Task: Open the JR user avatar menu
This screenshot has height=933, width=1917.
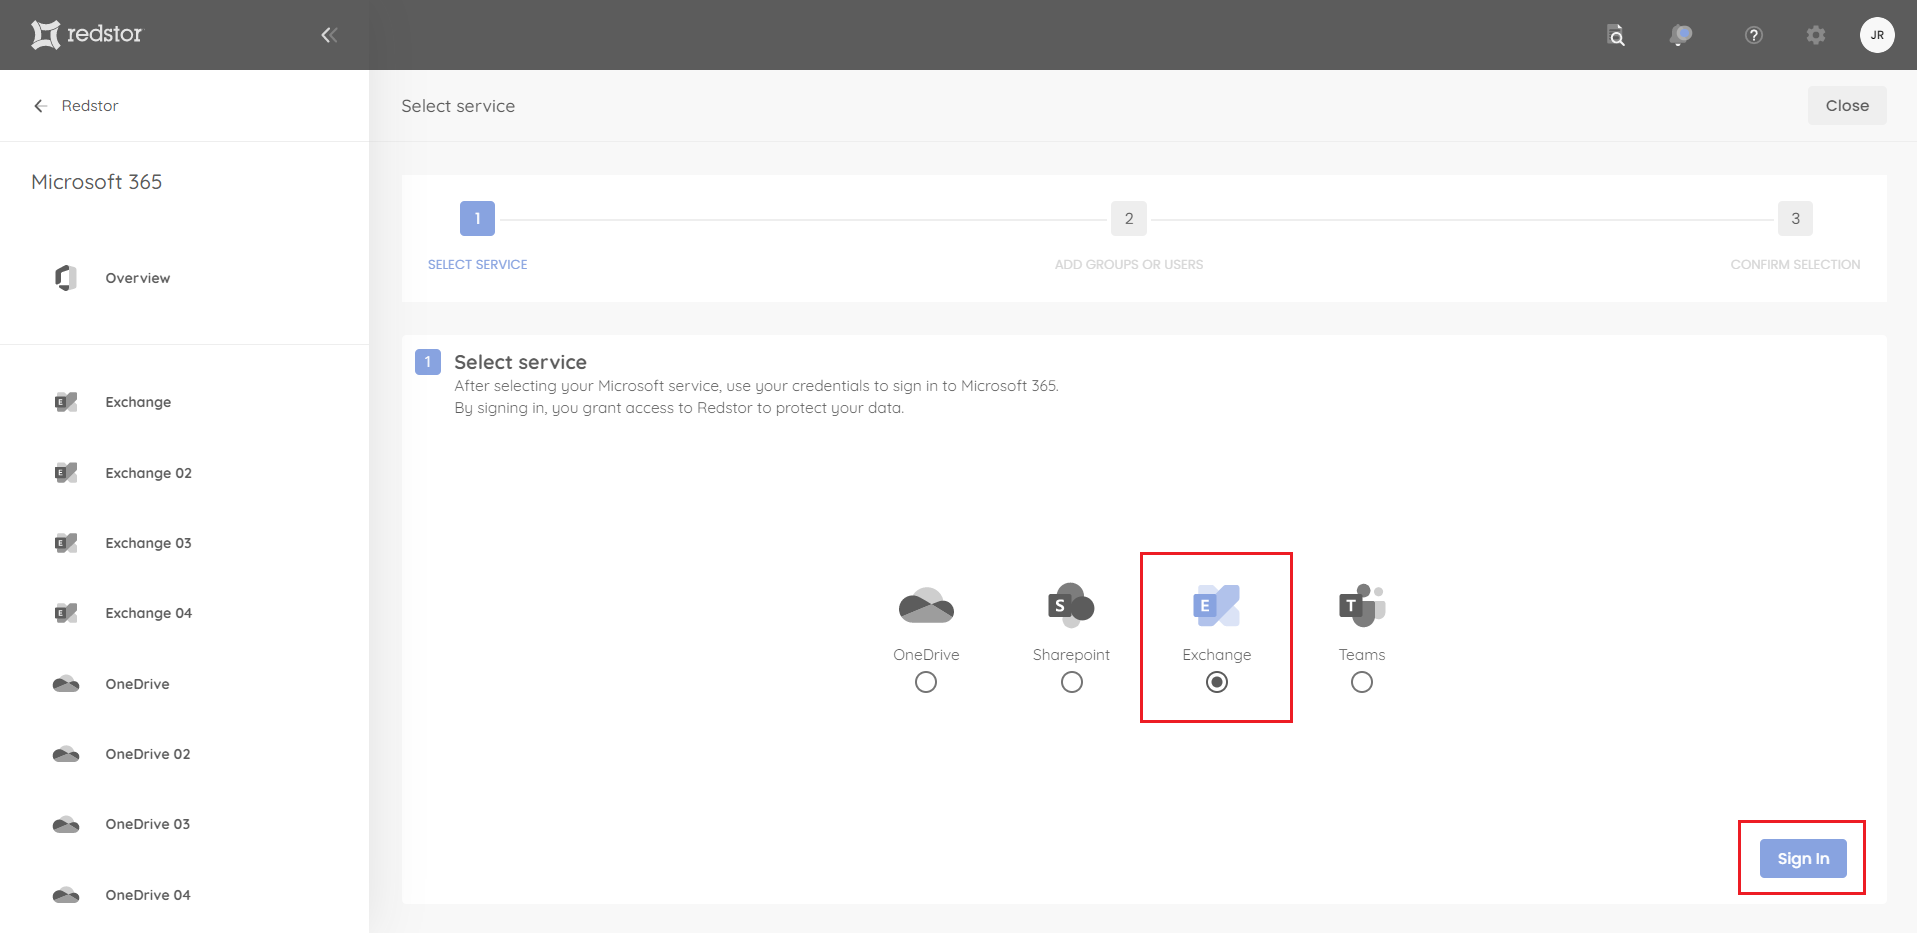Action: click(1877, 35)
